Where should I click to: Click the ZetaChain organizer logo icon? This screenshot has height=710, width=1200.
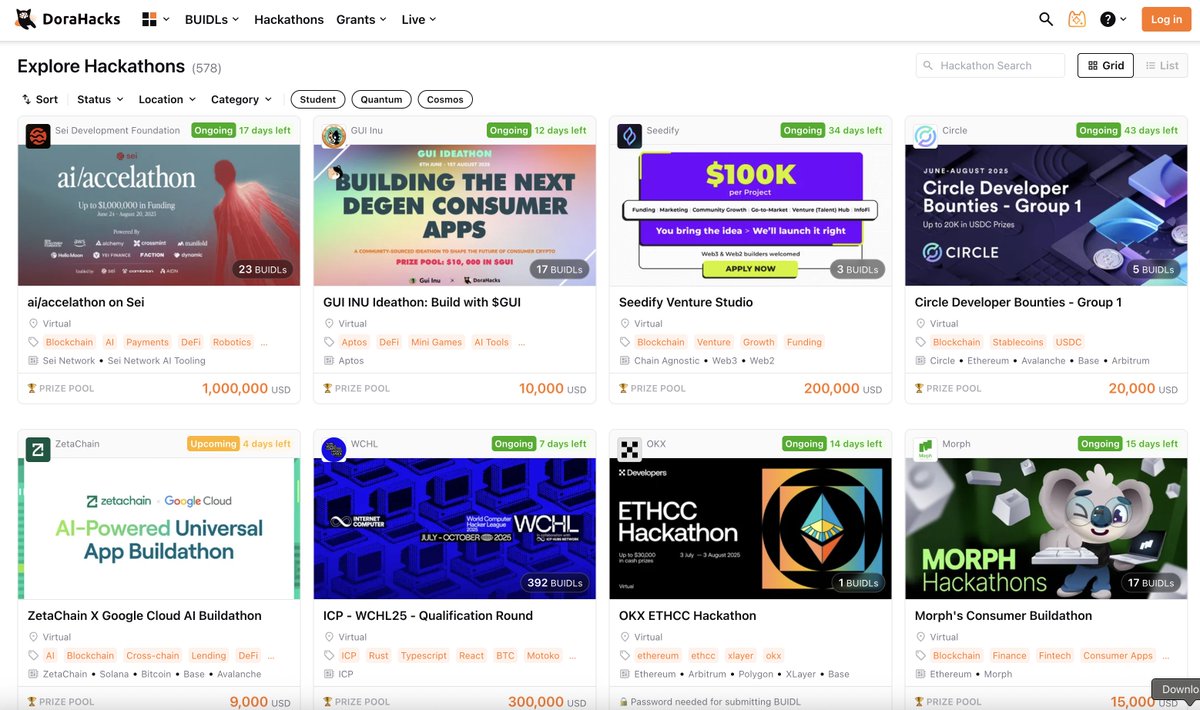38,450
